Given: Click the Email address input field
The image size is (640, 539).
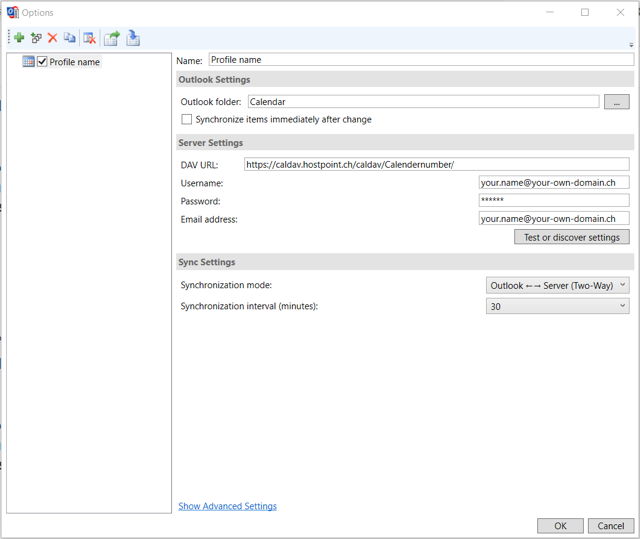Looking at the screenshot, I should pyautogui.click(x=554, y=218).
